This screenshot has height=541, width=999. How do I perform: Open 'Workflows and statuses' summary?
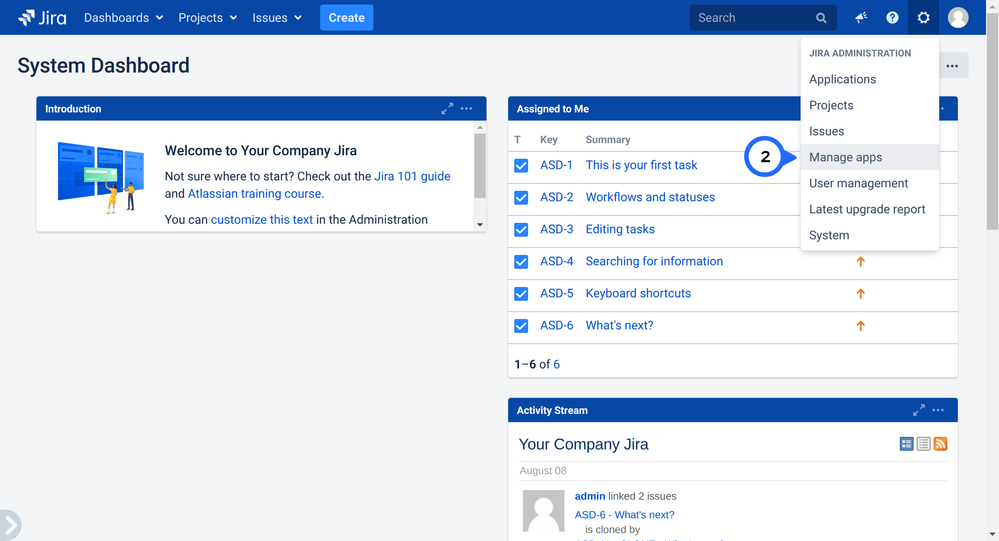point(650,198)
